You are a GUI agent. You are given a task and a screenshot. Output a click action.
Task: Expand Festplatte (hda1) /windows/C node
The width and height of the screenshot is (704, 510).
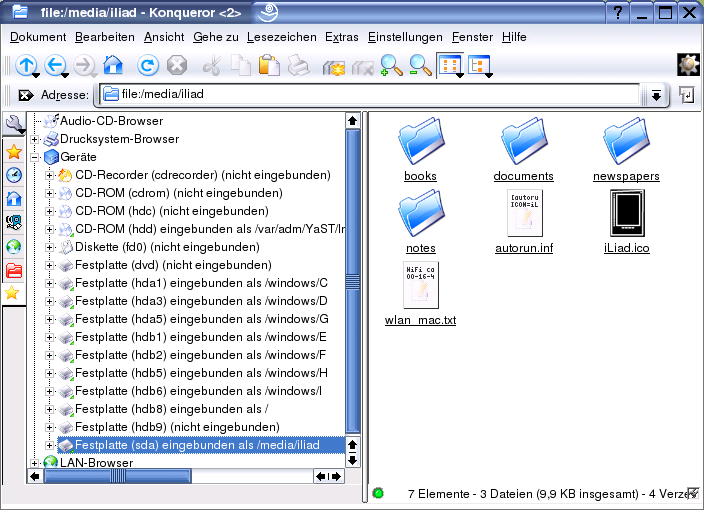49,283
